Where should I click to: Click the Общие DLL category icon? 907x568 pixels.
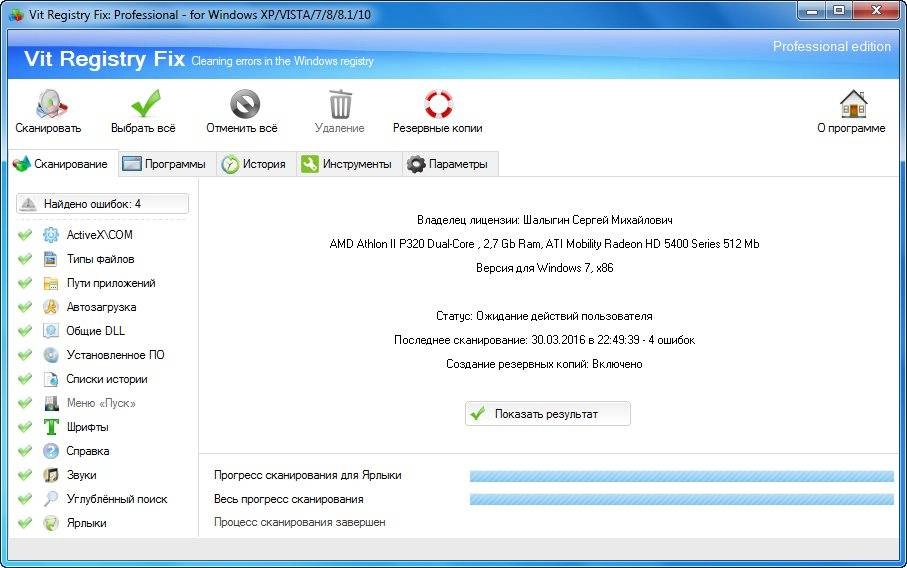51,331
